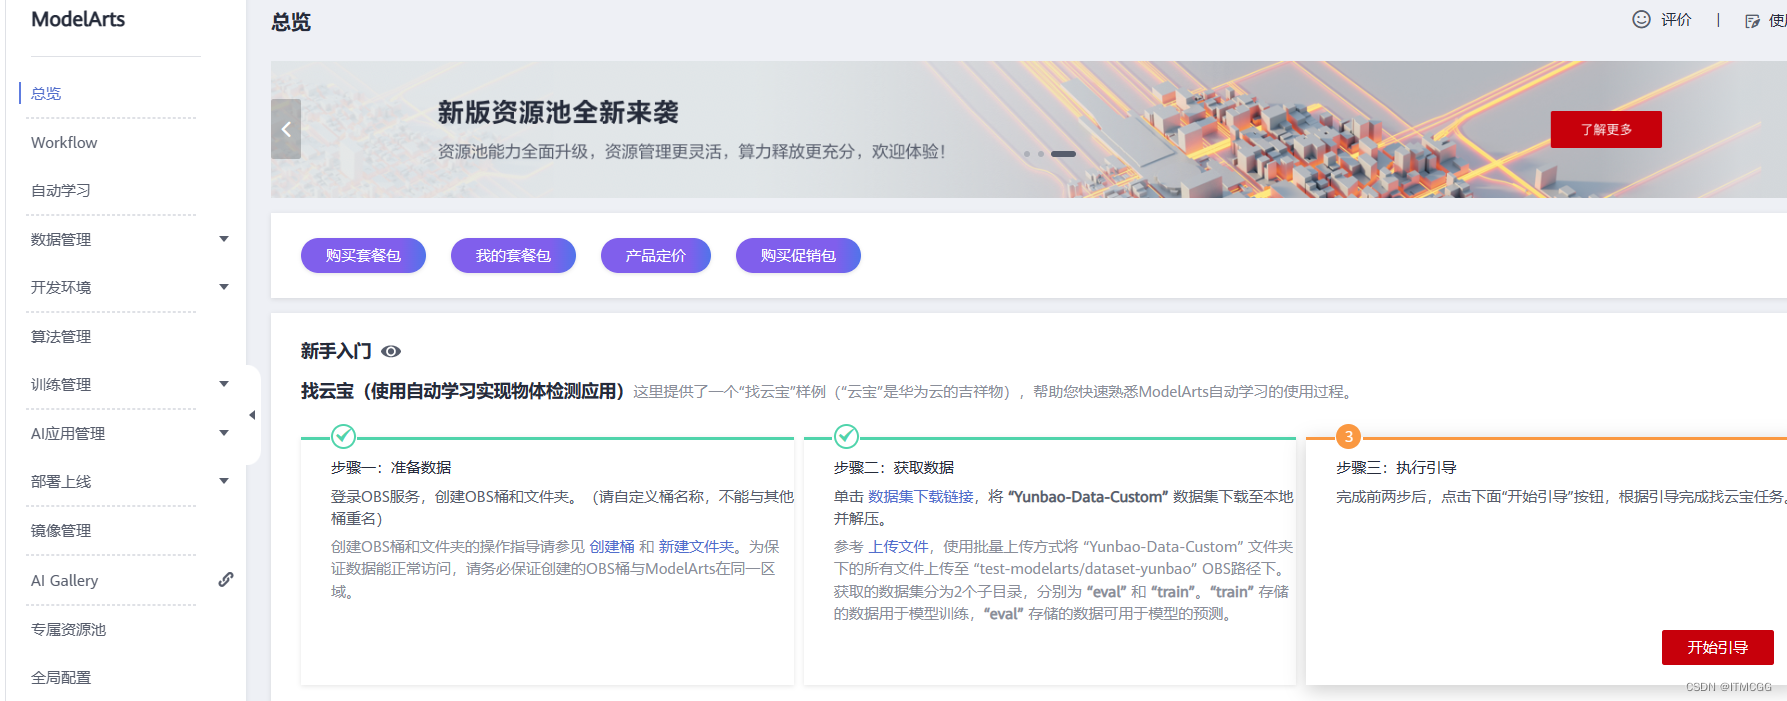Image resolution: width=1787 pixels, height=701 pixels.
Task: Collapse the sidebar with the arrow handle
Action: [252, 415]
